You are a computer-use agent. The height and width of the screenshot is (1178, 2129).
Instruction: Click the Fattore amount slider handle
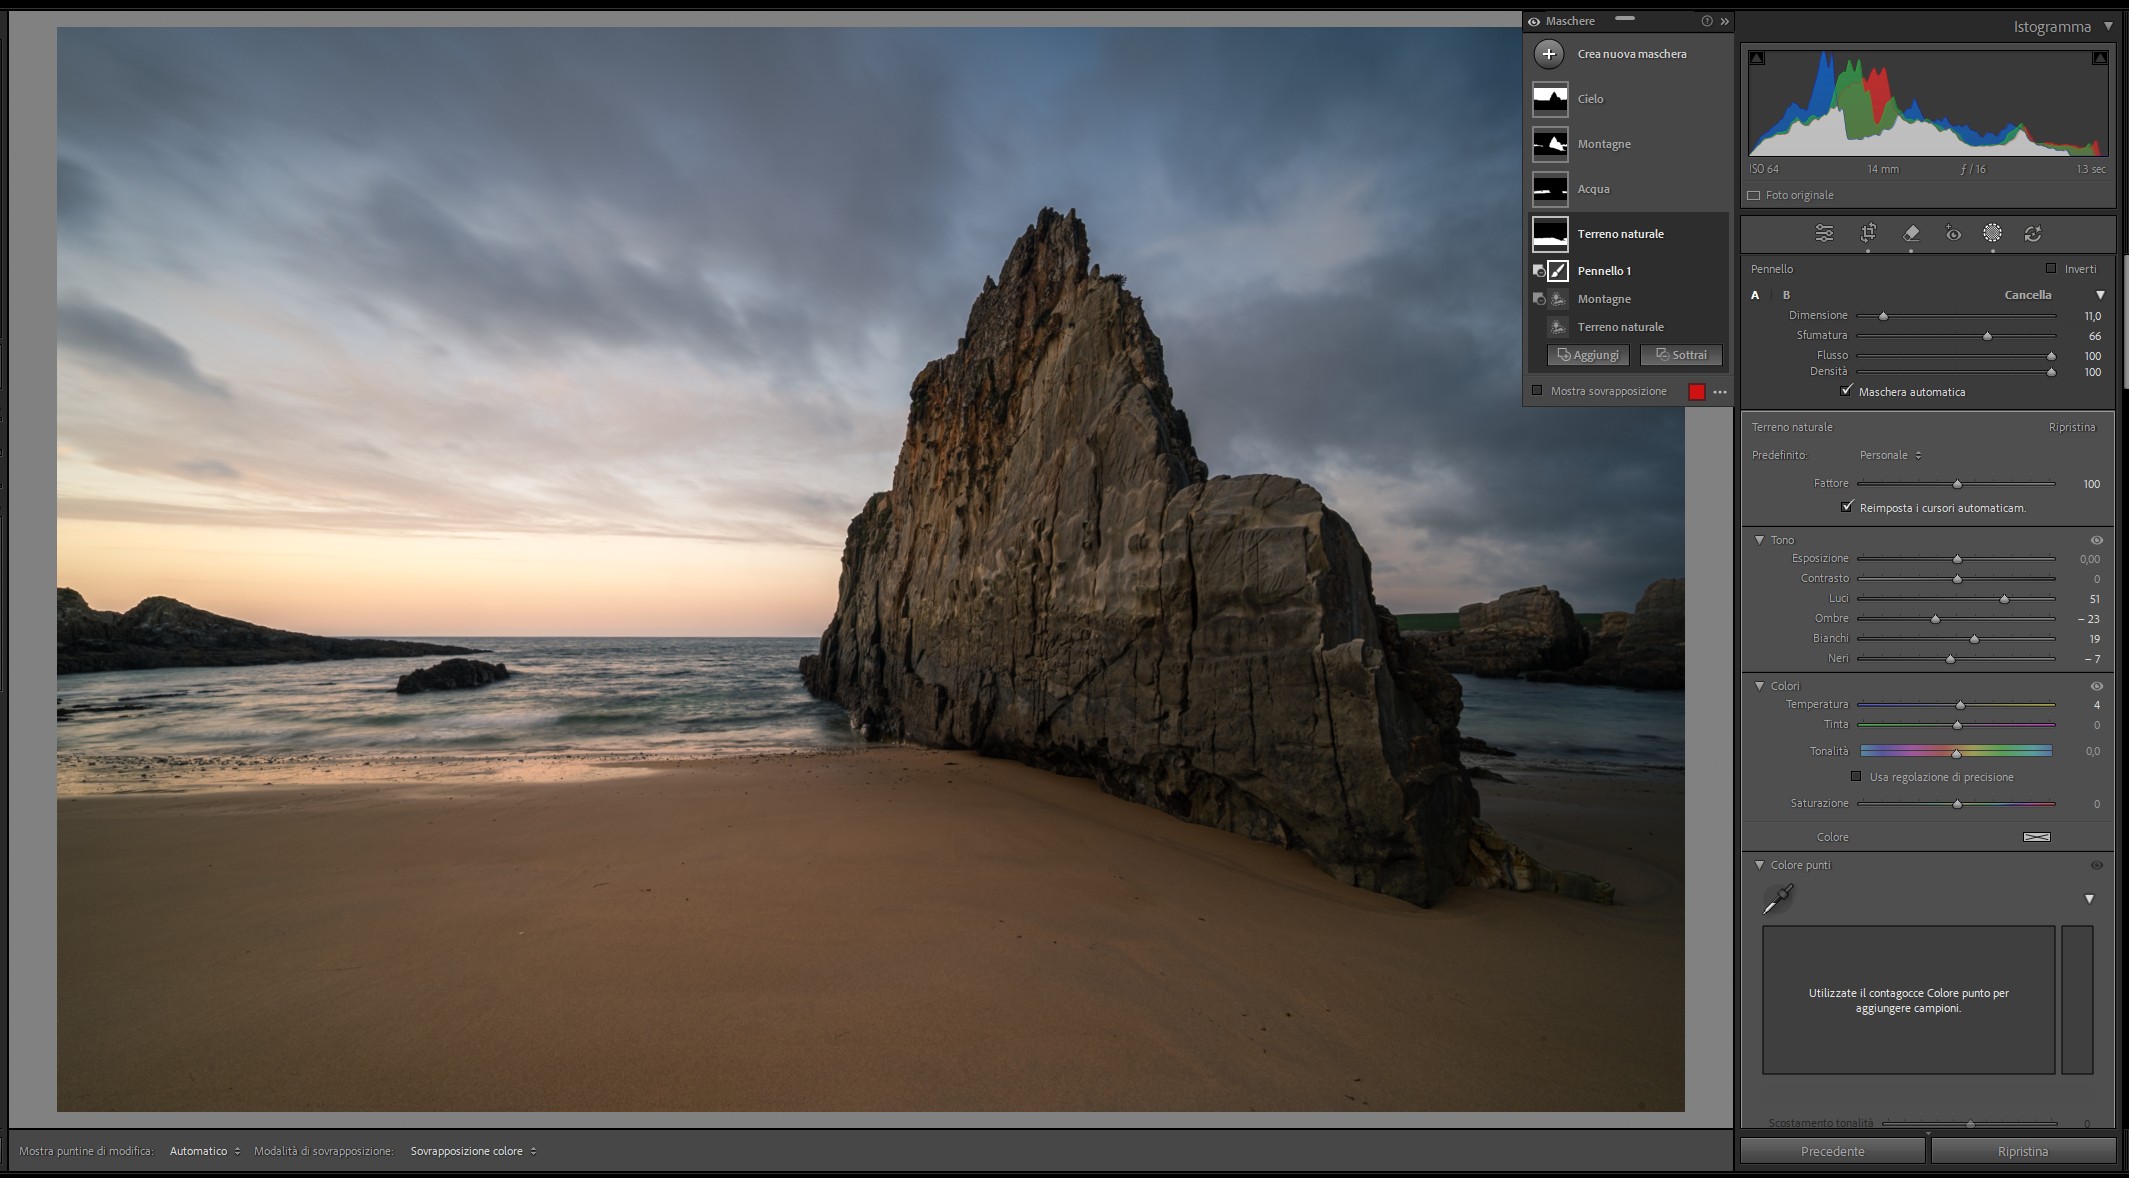[x=1957, y=484]
